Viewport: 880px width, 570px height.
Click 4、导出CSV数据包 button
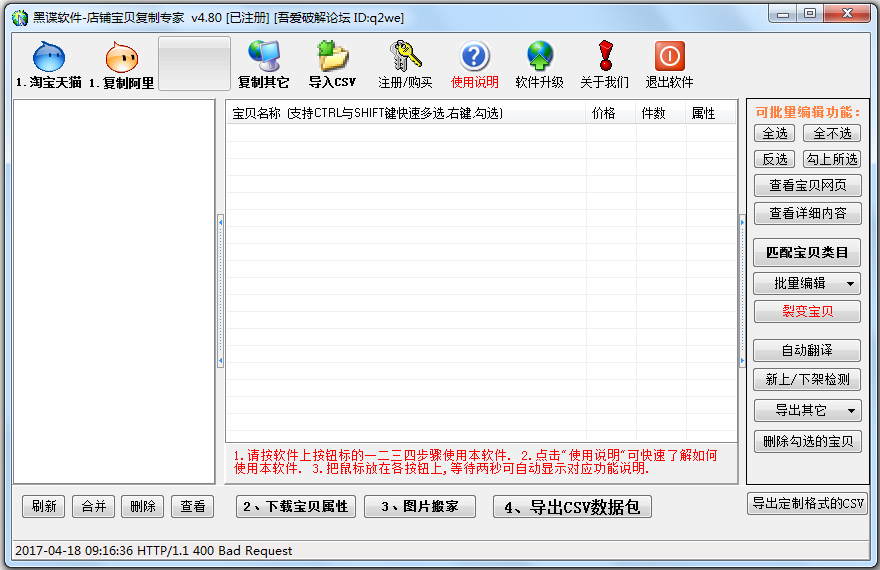pyautogui.click(x=572, y=507)
